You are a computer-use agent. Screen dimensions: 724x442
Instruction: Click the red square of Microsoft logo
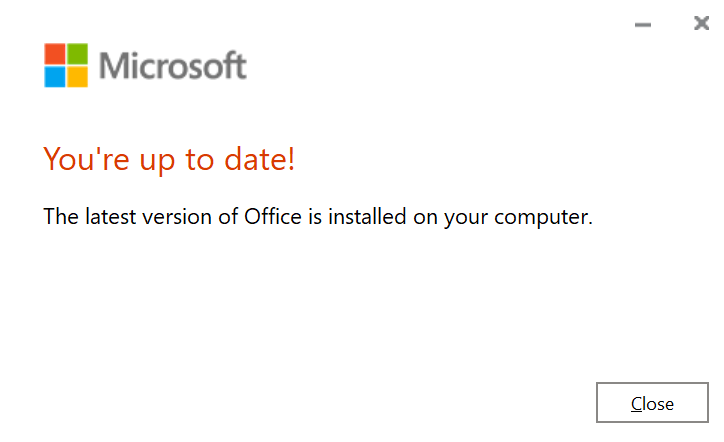(55, 53)
